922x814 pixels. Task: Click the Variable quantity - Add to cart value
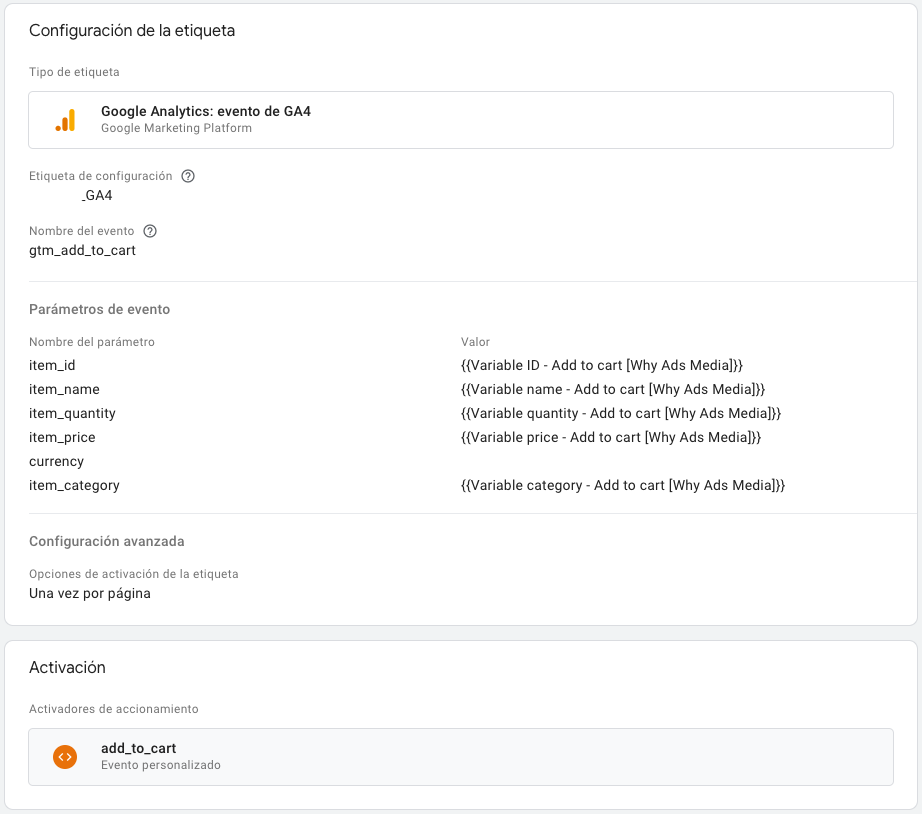point(620,413)
